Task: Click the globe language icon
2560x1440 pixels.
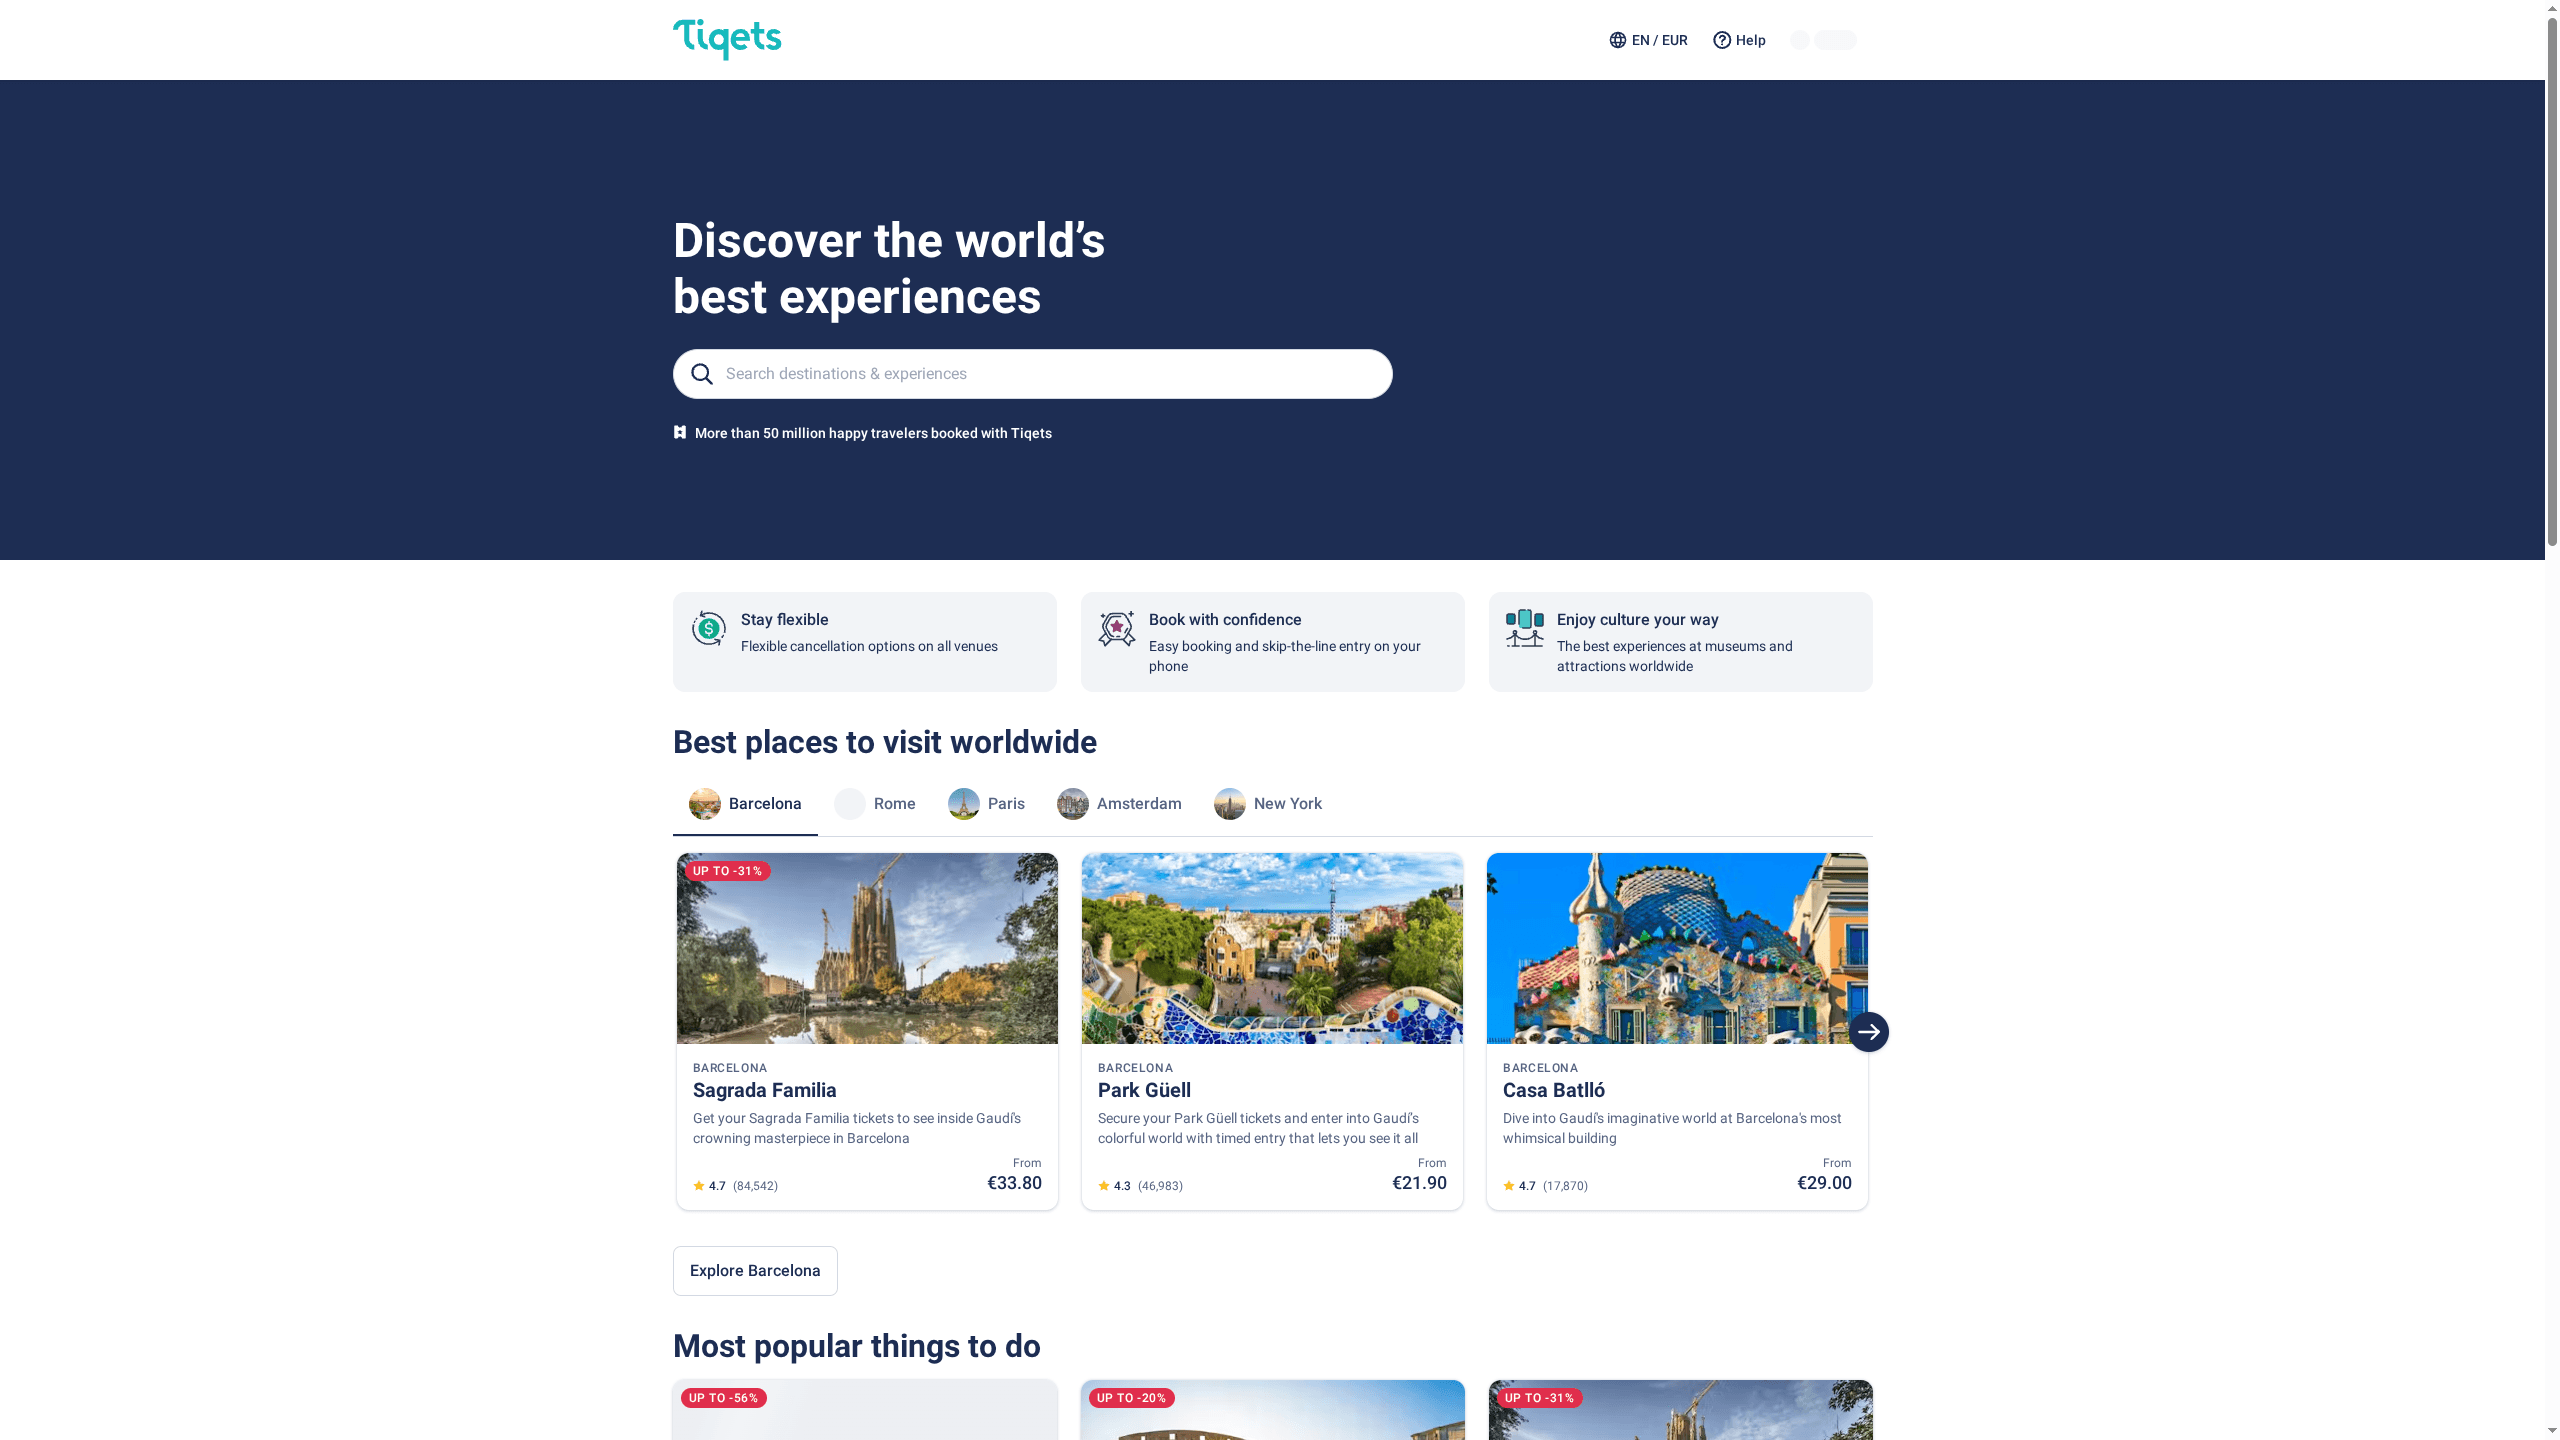Action: point(1617,40)
